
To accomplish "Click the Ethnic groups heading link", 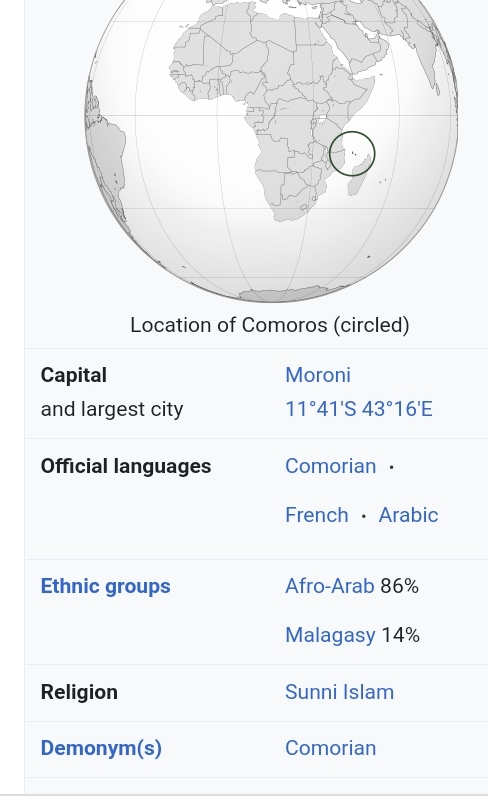I will click(105, 586).
